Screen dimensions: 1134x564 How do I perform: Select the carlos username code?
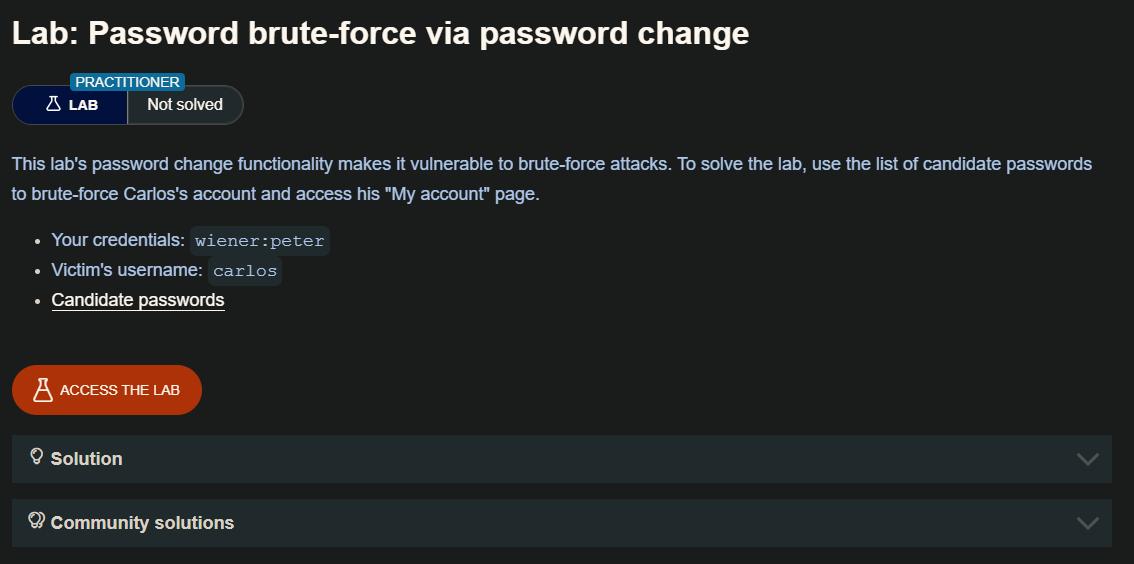pos(246,271)
